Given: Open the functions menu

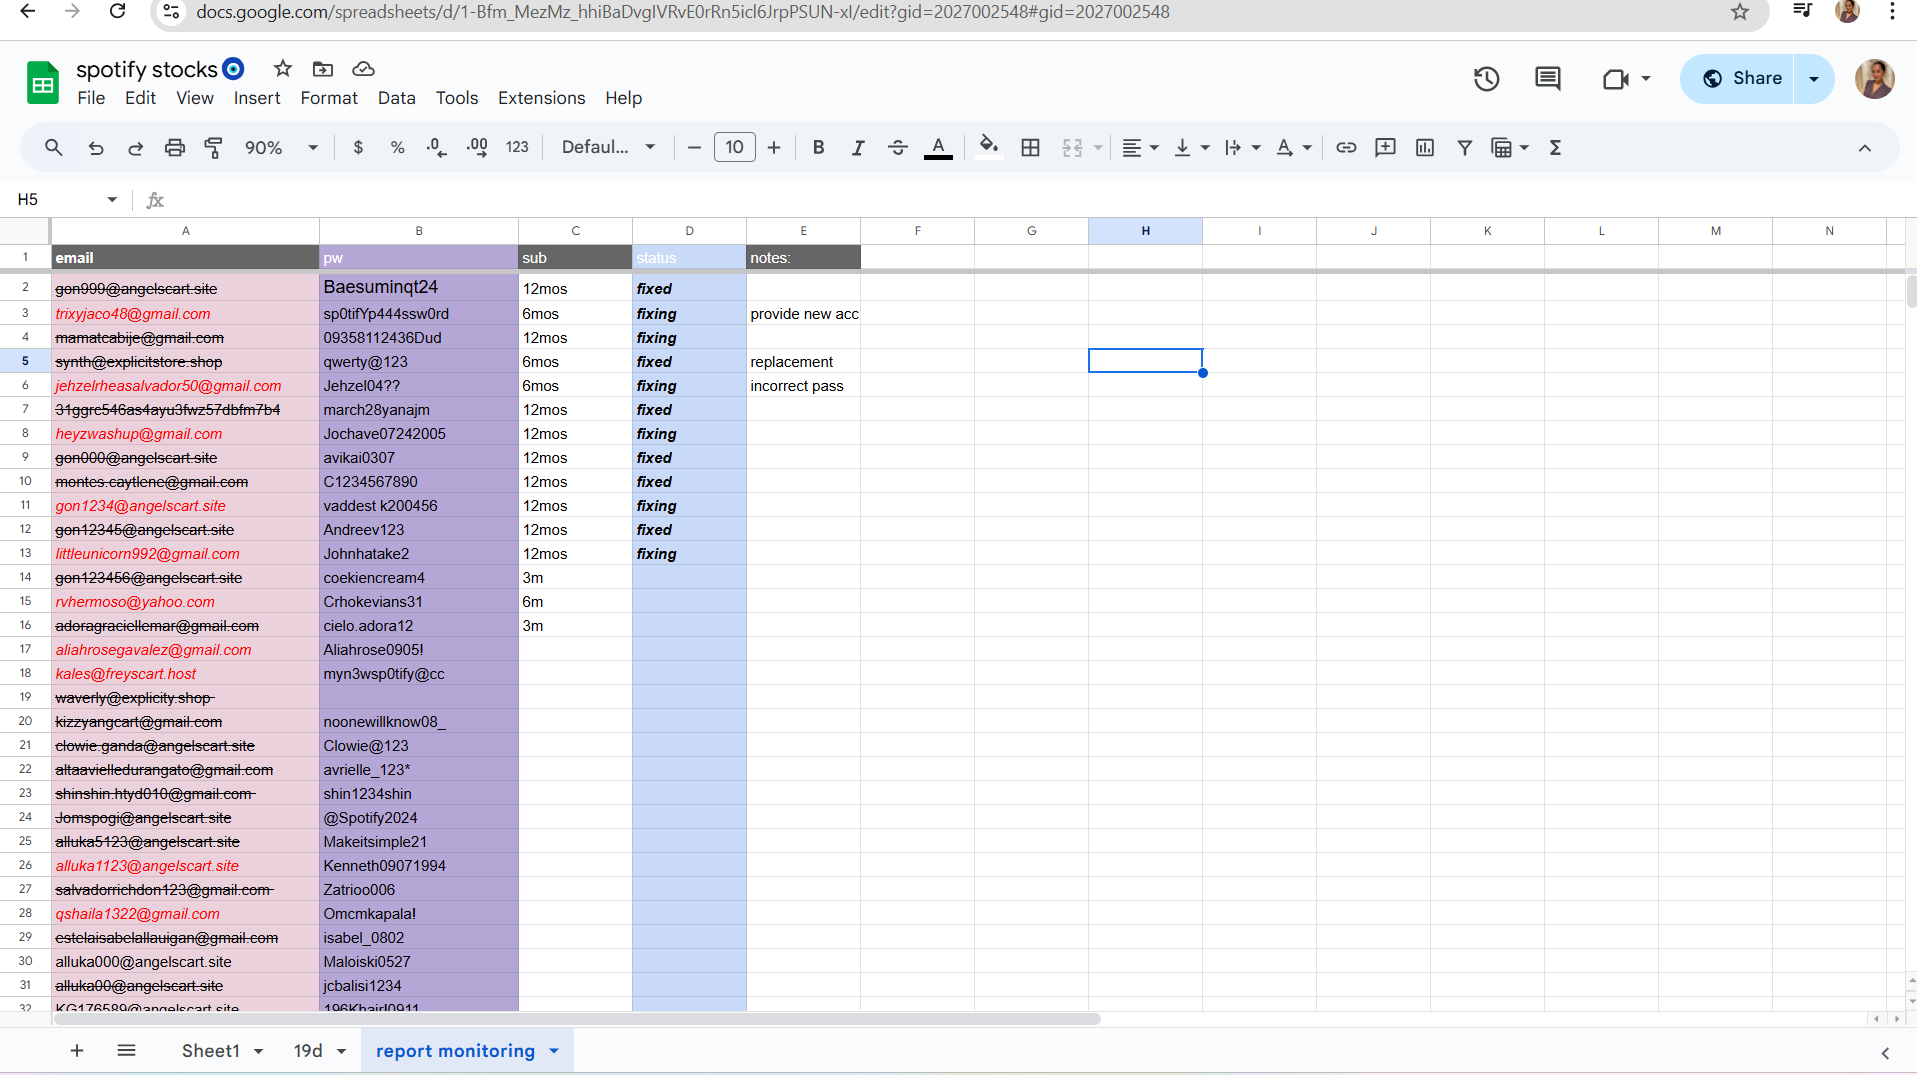Looking at the screenshot, I should [1555, 148].
